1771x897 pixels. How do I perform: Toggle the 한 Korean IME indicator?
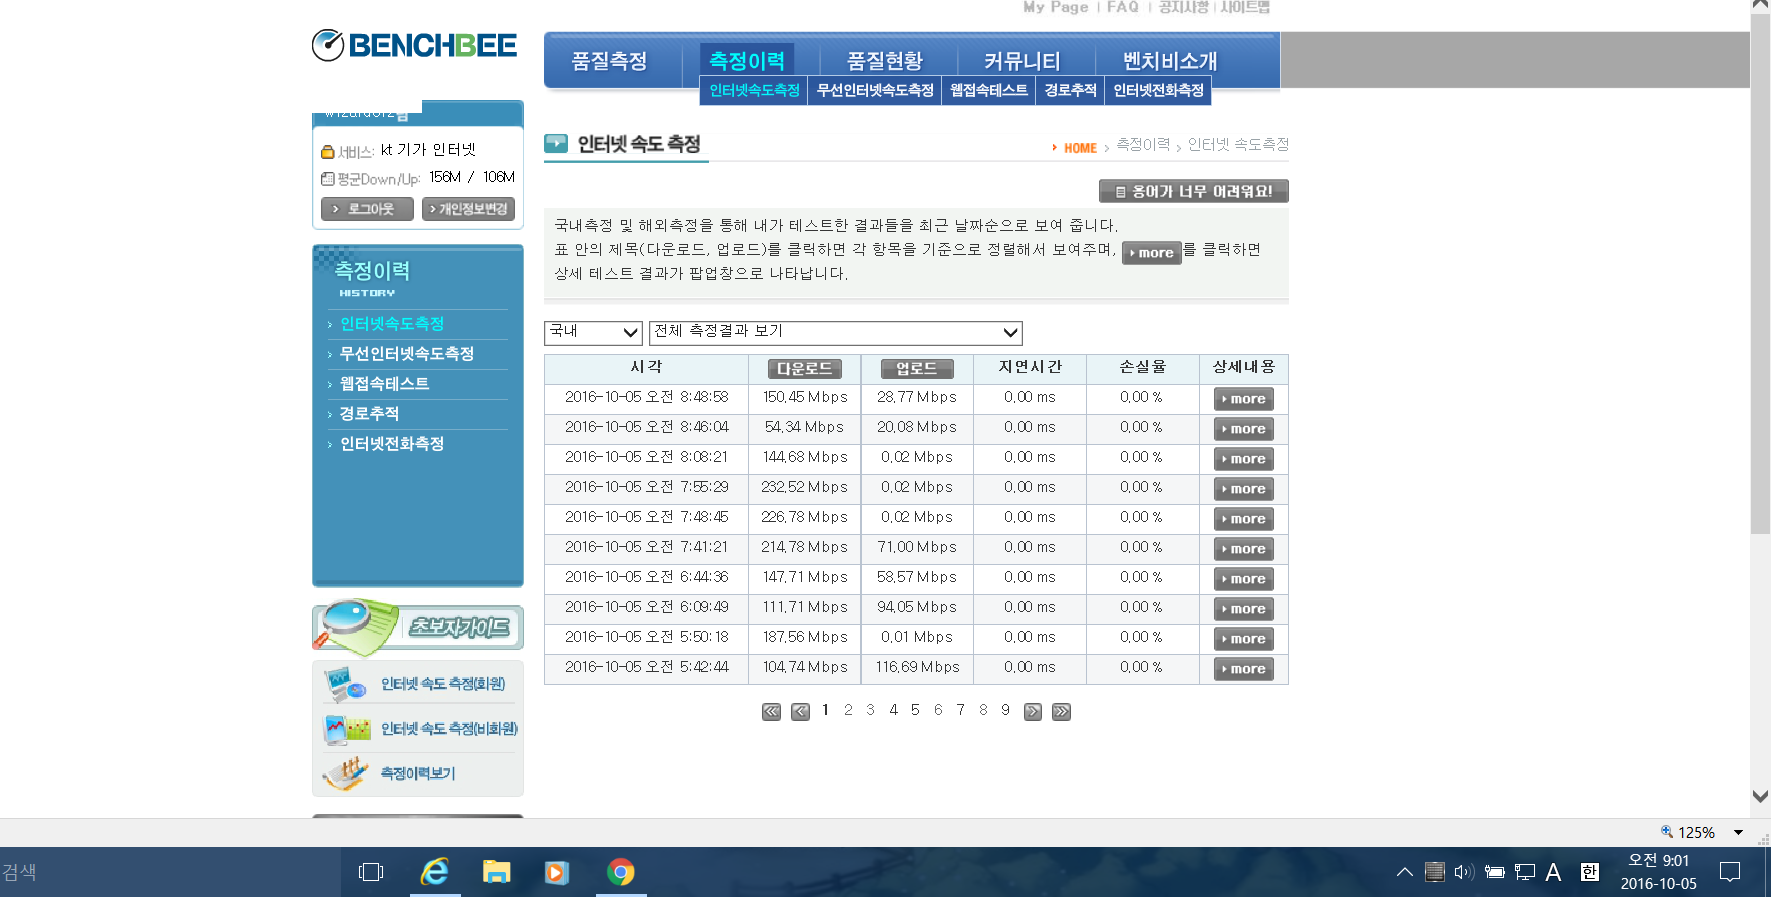tap(1590, 872)
